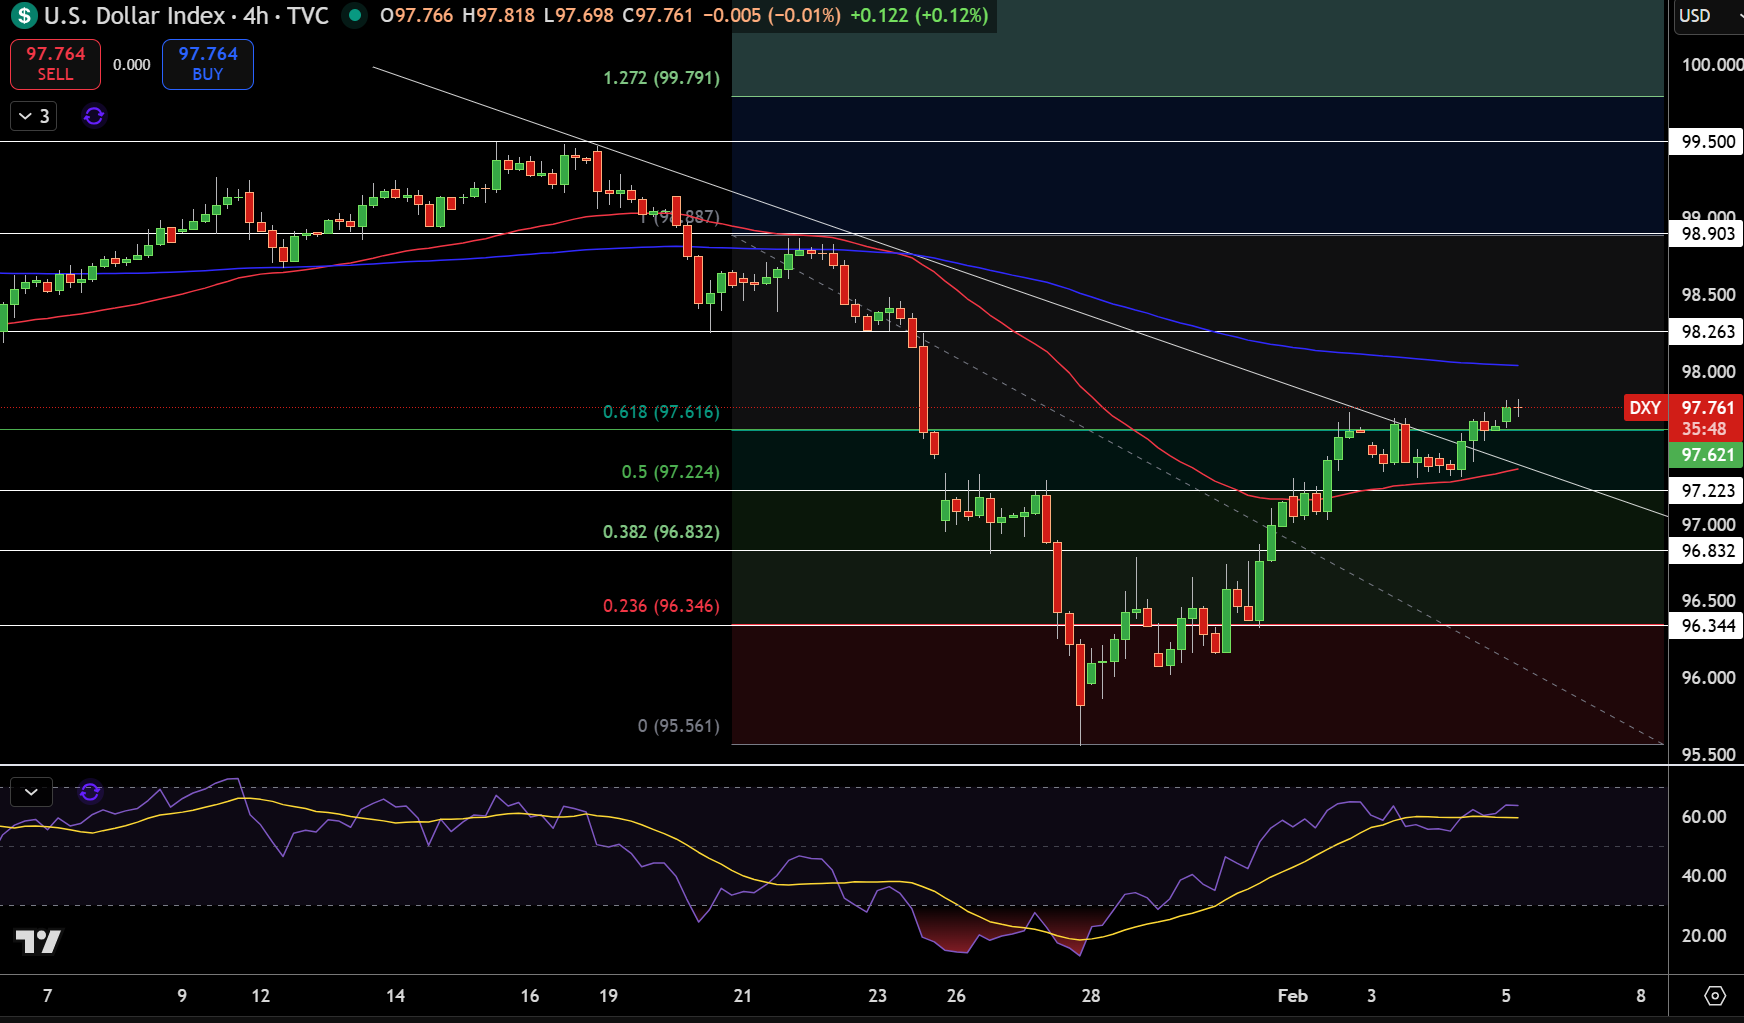Click the 97.761 current price label
The height and width of the screenshot is (1023, 1744).
pos(1707,407)
